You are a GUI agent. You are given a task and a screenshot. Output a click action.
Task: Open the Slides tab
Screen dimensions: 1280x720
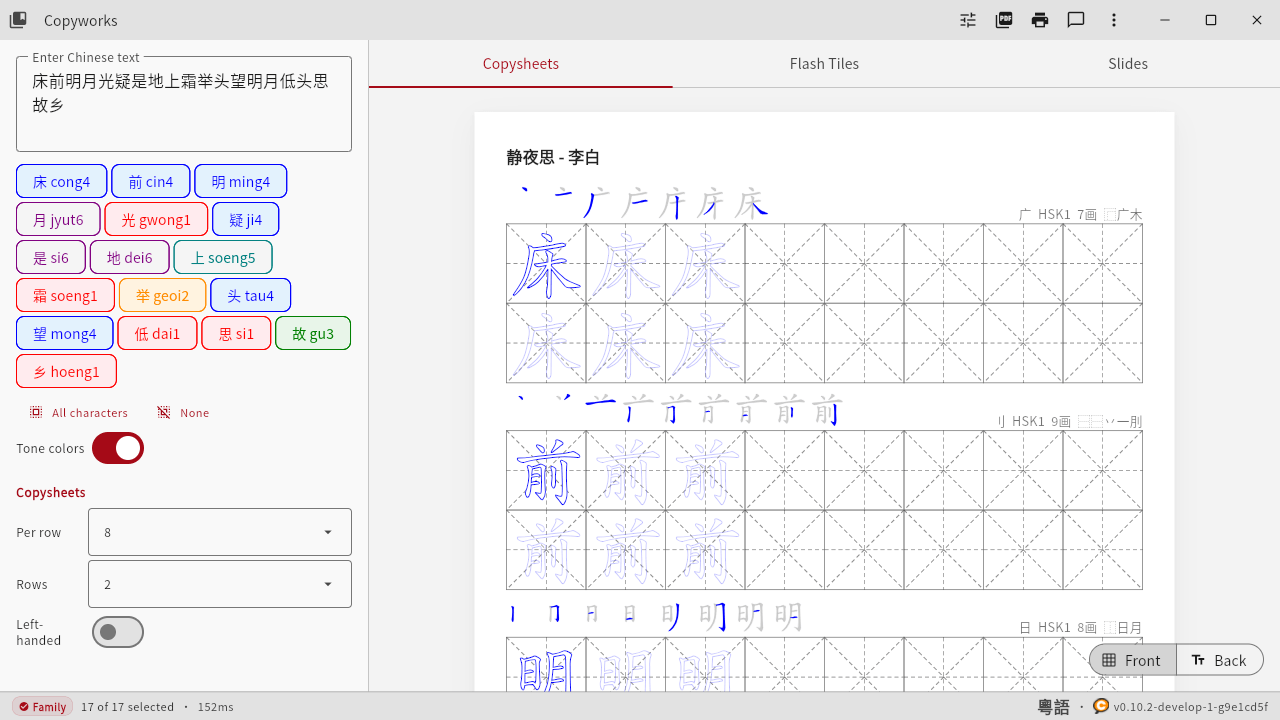[1127, 63]
